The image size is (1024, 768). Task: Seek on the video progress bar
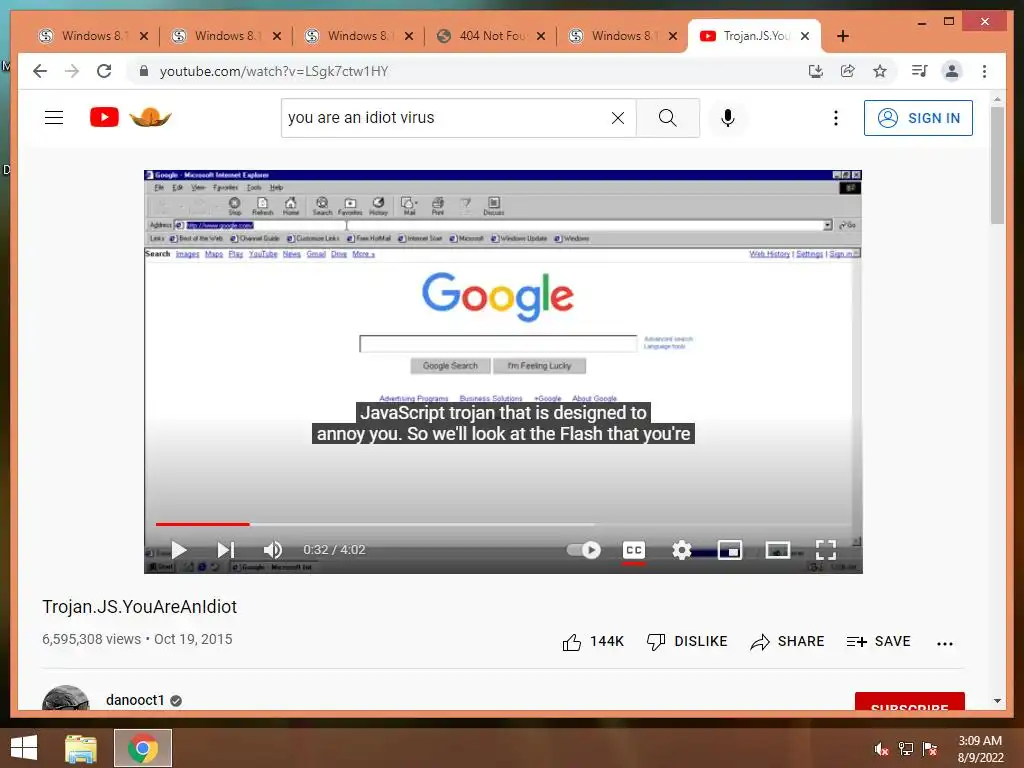503,524
